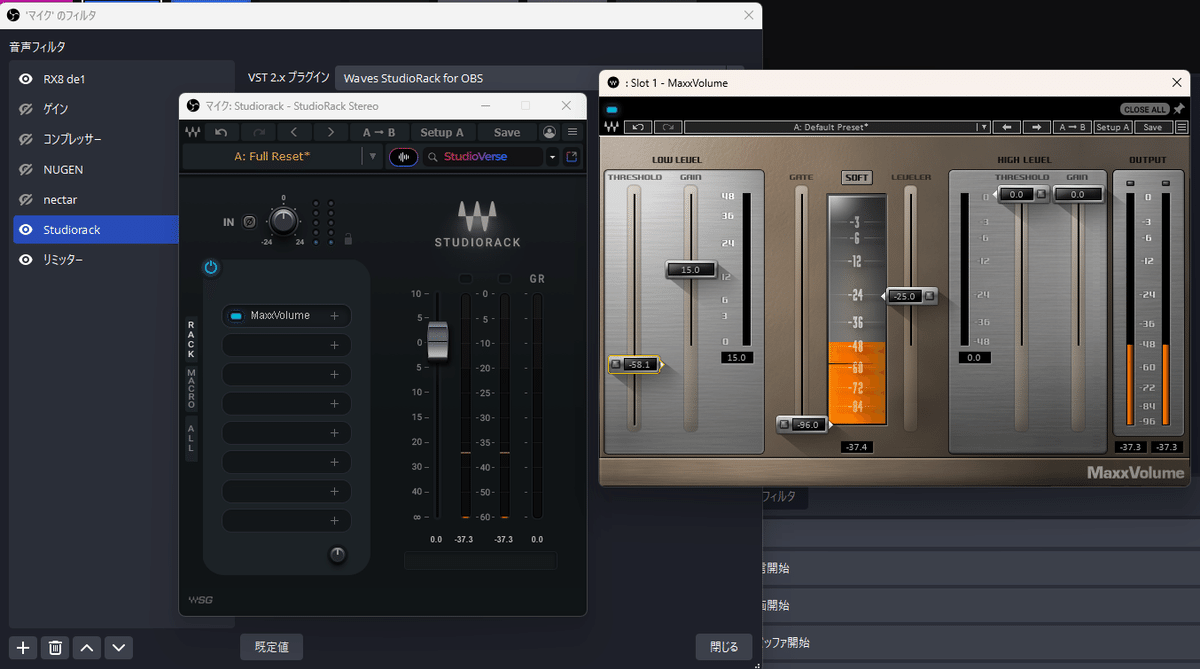Click the pin icon next to CLOSE ALL
Screen dimensions: 1200x669
tap(1178, 110)
